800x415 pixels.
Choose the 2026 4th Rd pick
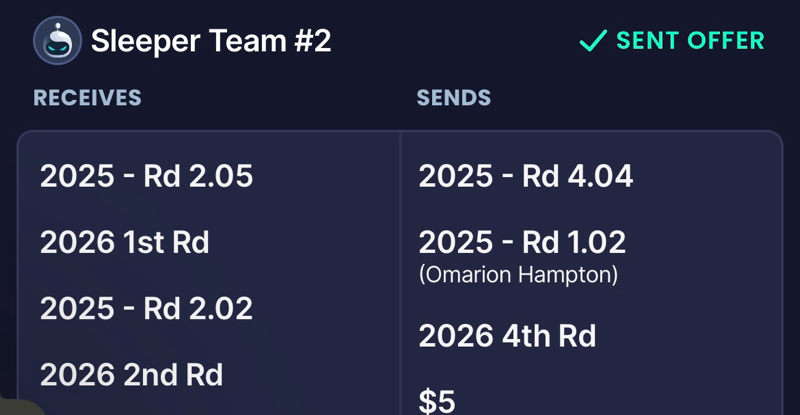(507, 336)
